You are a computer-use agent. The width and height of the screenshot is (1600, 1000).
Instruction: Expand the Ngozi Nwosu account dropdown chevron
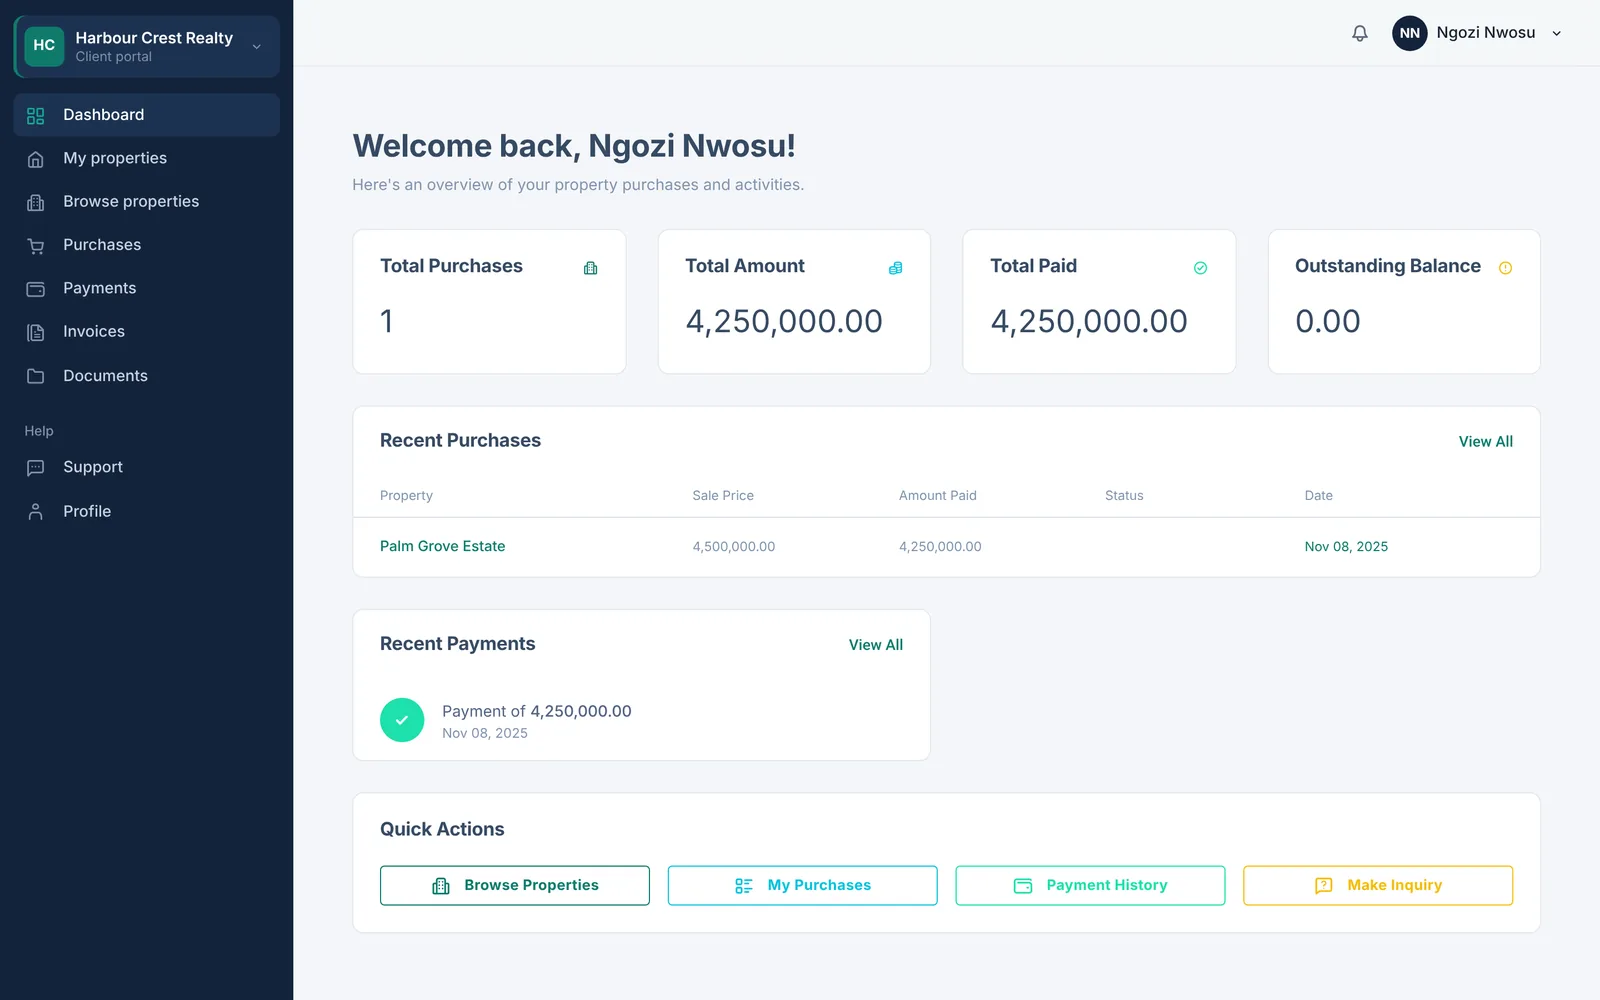[x=1556, y=33]
